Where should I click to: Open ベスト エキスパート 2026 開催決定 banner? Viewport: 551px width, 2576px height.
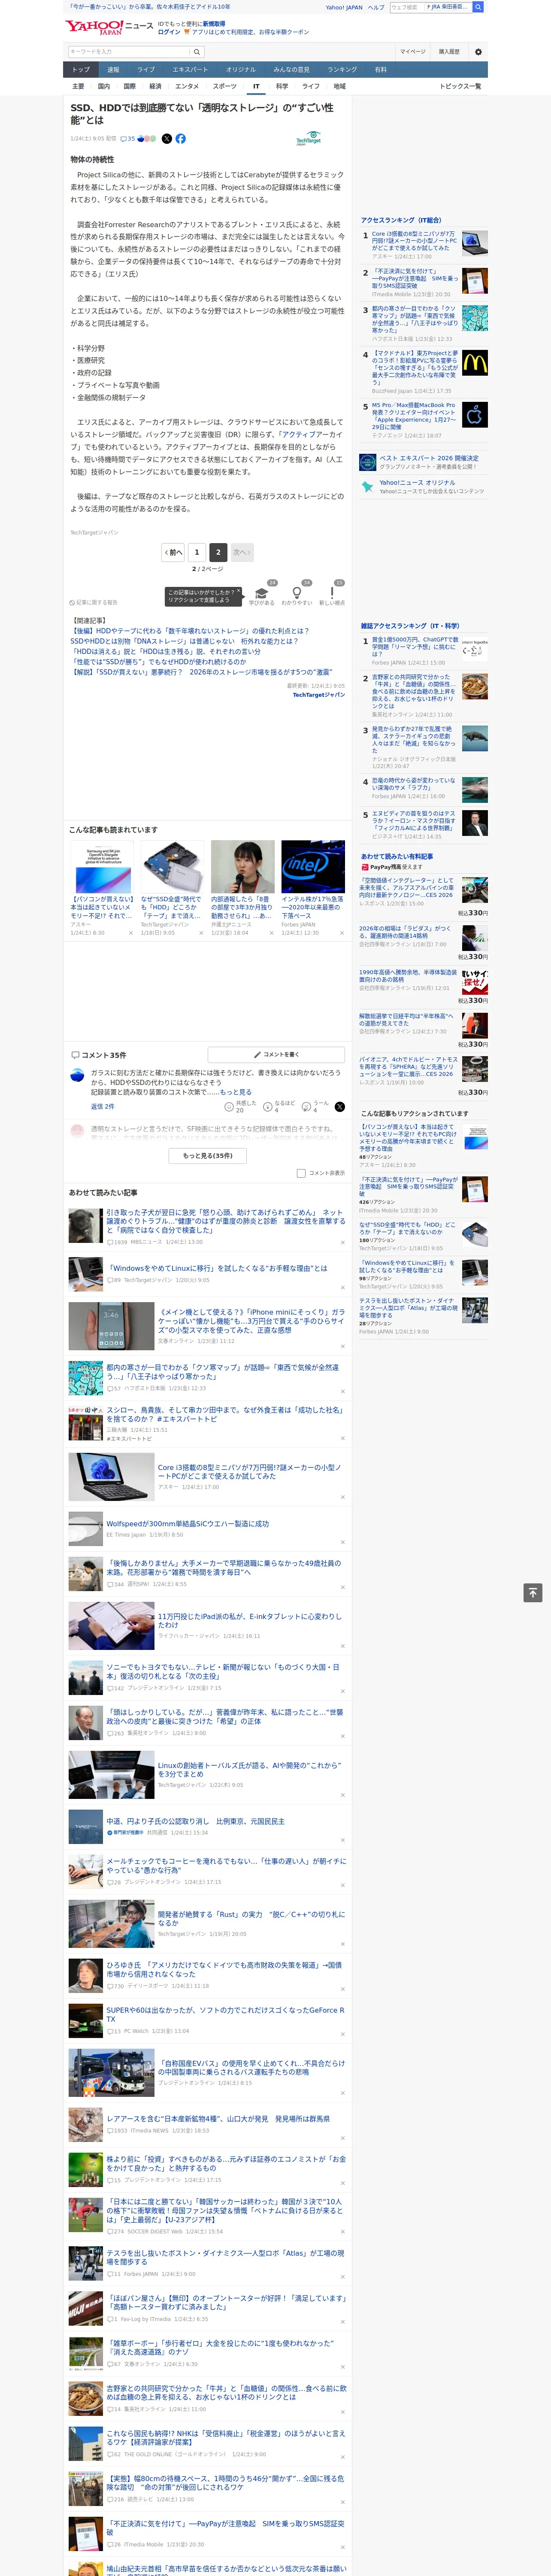click(x=423, y=462)
